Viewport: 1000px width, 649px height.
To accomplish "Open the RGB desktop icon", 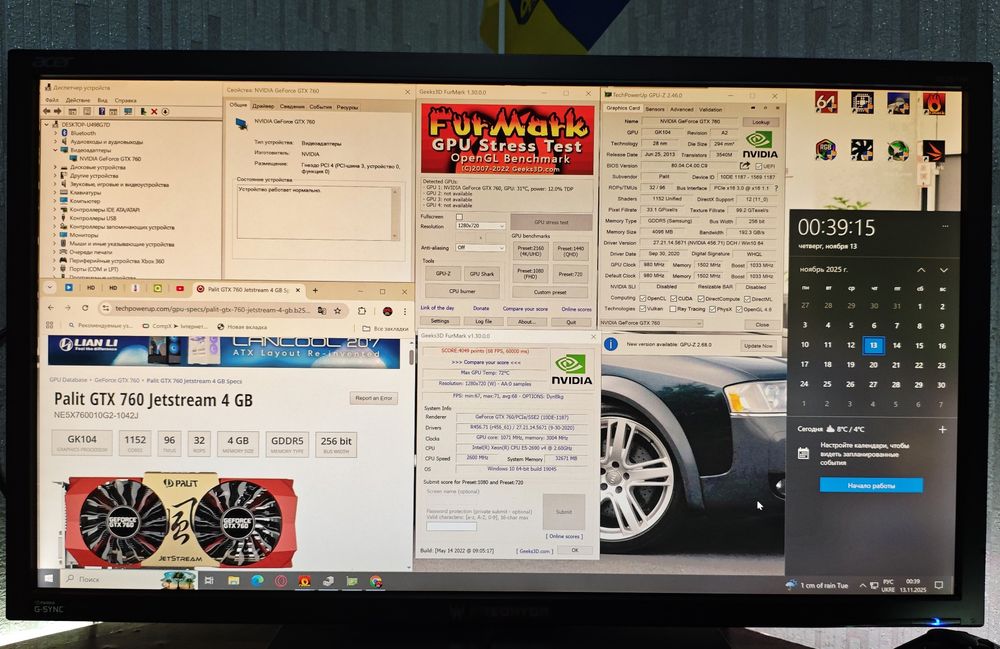I will click(826, 150).
